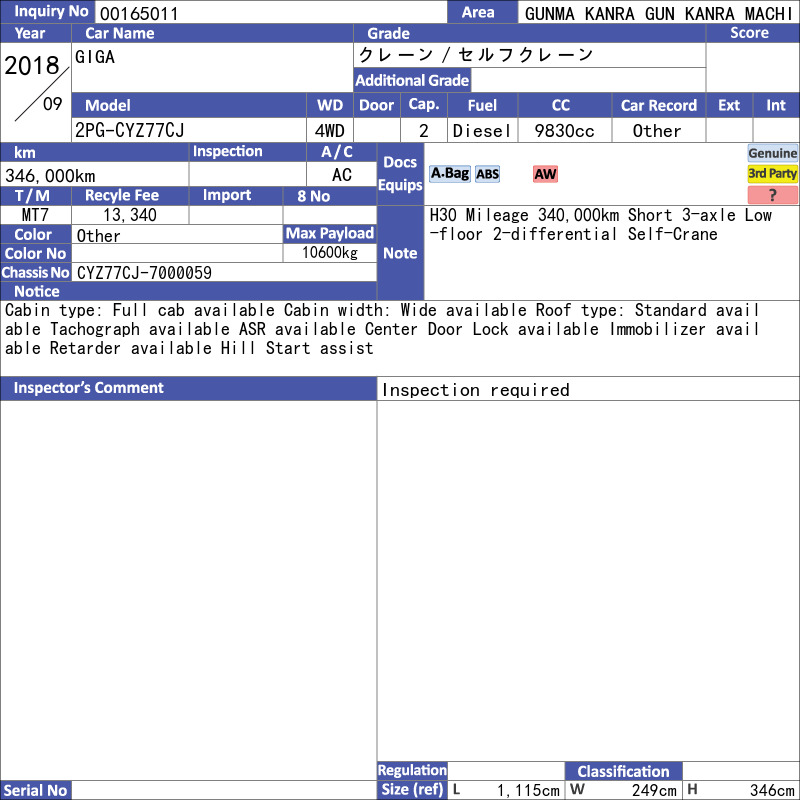
Task: Click the 8 No header cell
Action: tap(330, 196)
